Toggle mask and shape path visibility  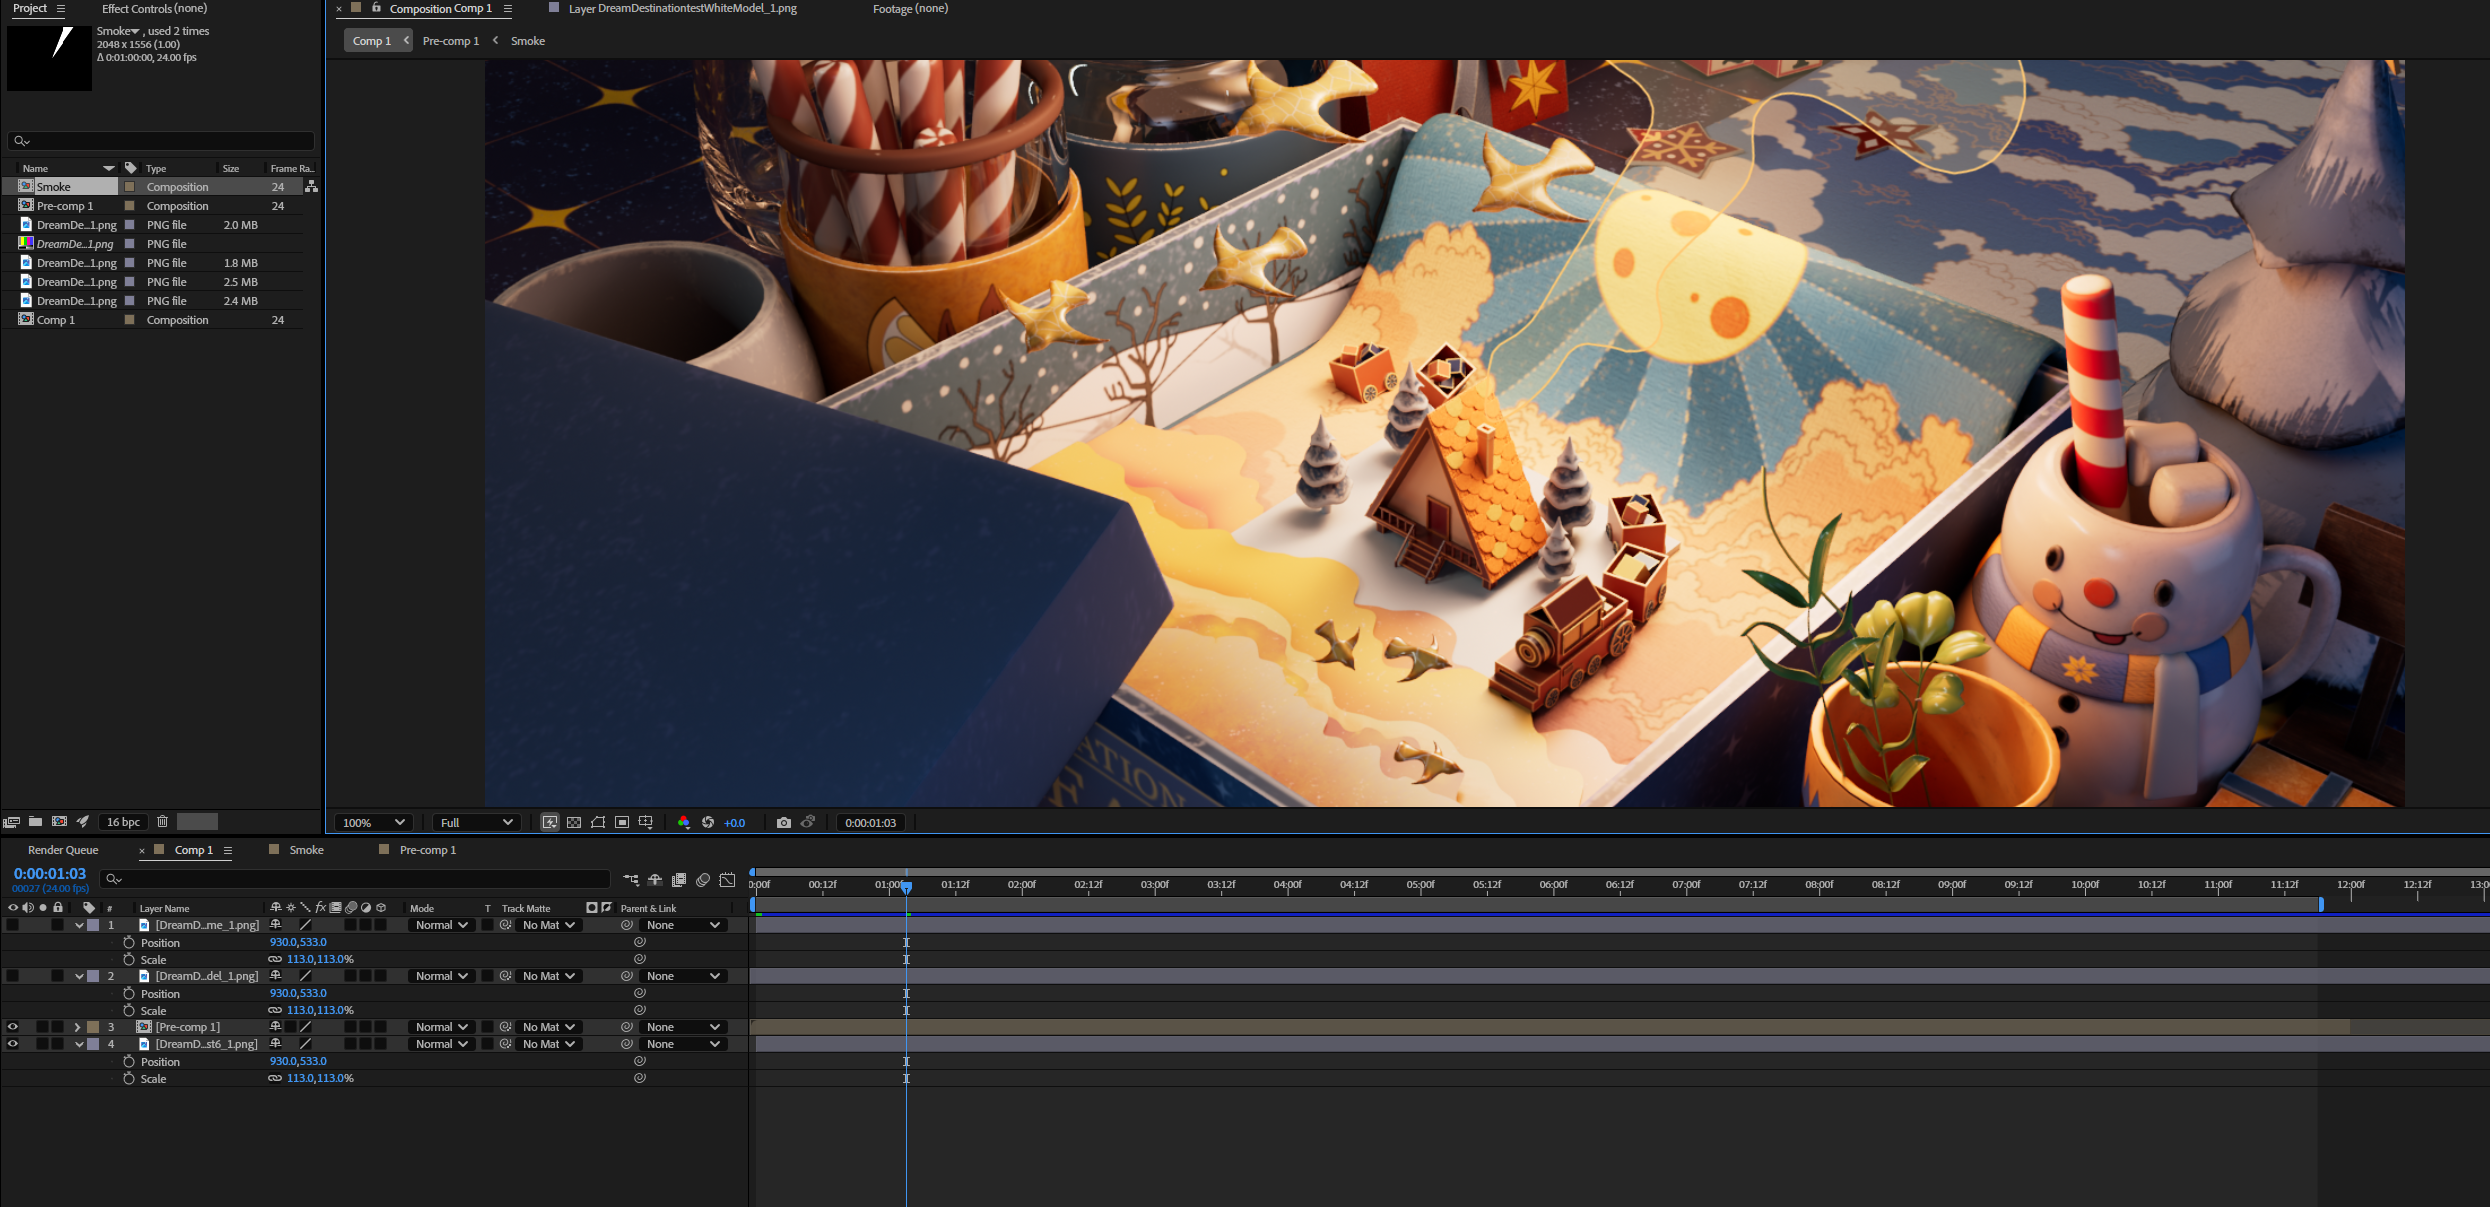pos(598,823)
